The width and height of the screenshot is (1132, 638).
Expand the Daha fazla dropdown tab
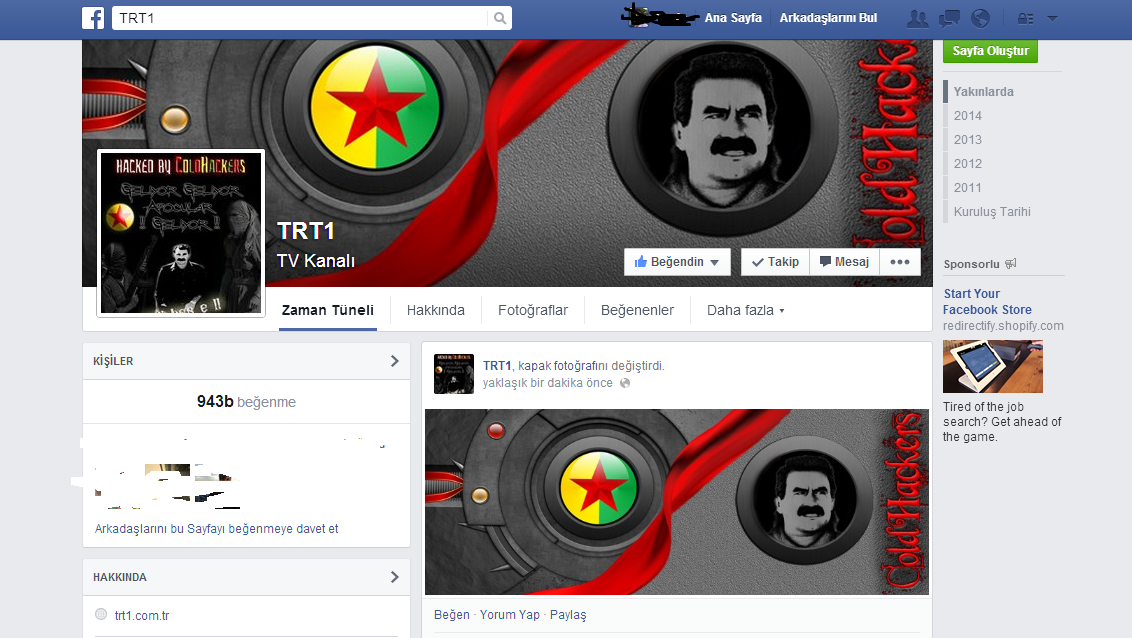click(745, 310)
